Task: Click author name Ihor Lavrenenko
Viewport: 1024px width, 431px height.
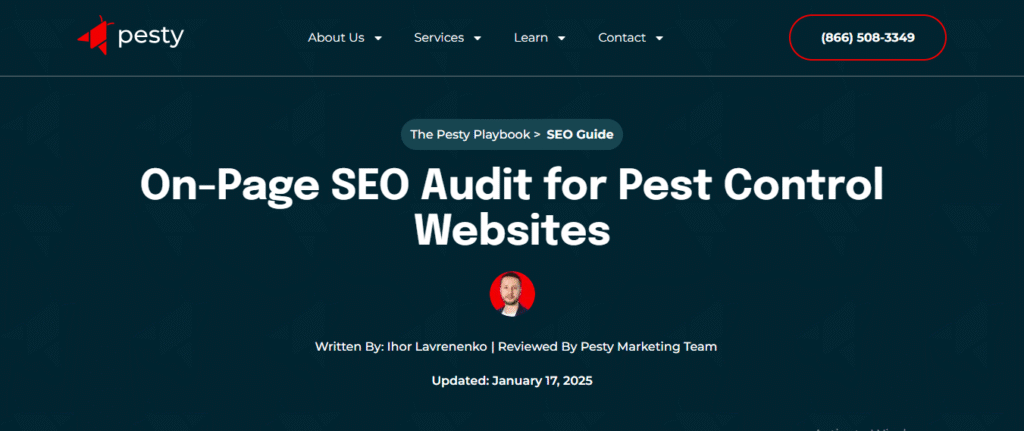Action: pyautogui.click(x=436, y=347)
